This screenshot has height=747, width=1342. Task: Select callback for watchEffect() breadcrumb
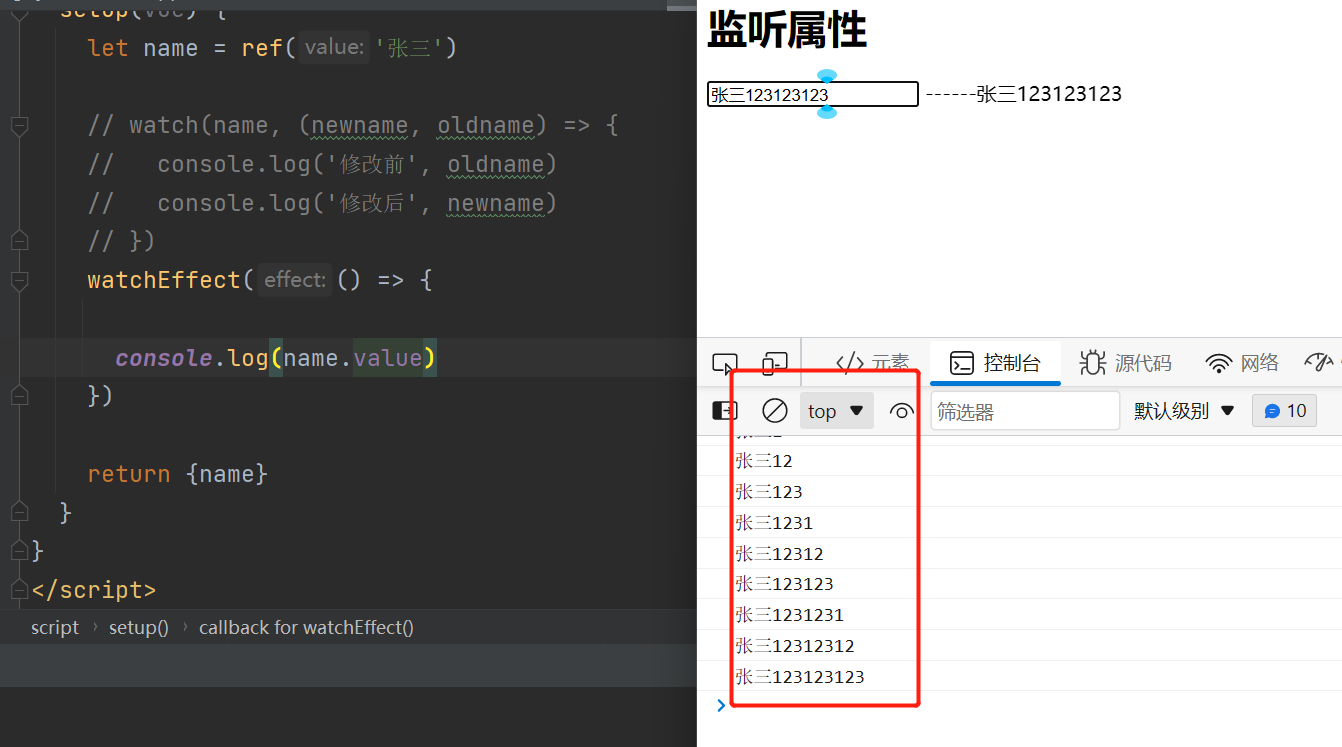306,628
